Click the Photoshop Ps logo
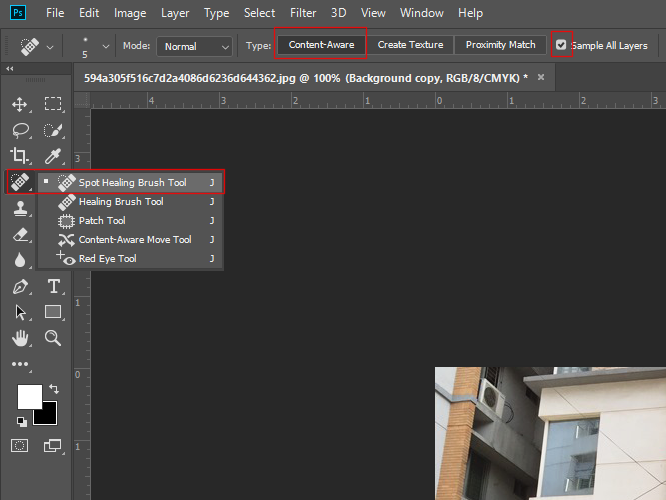The image size is (666, 500). point(18,12)
